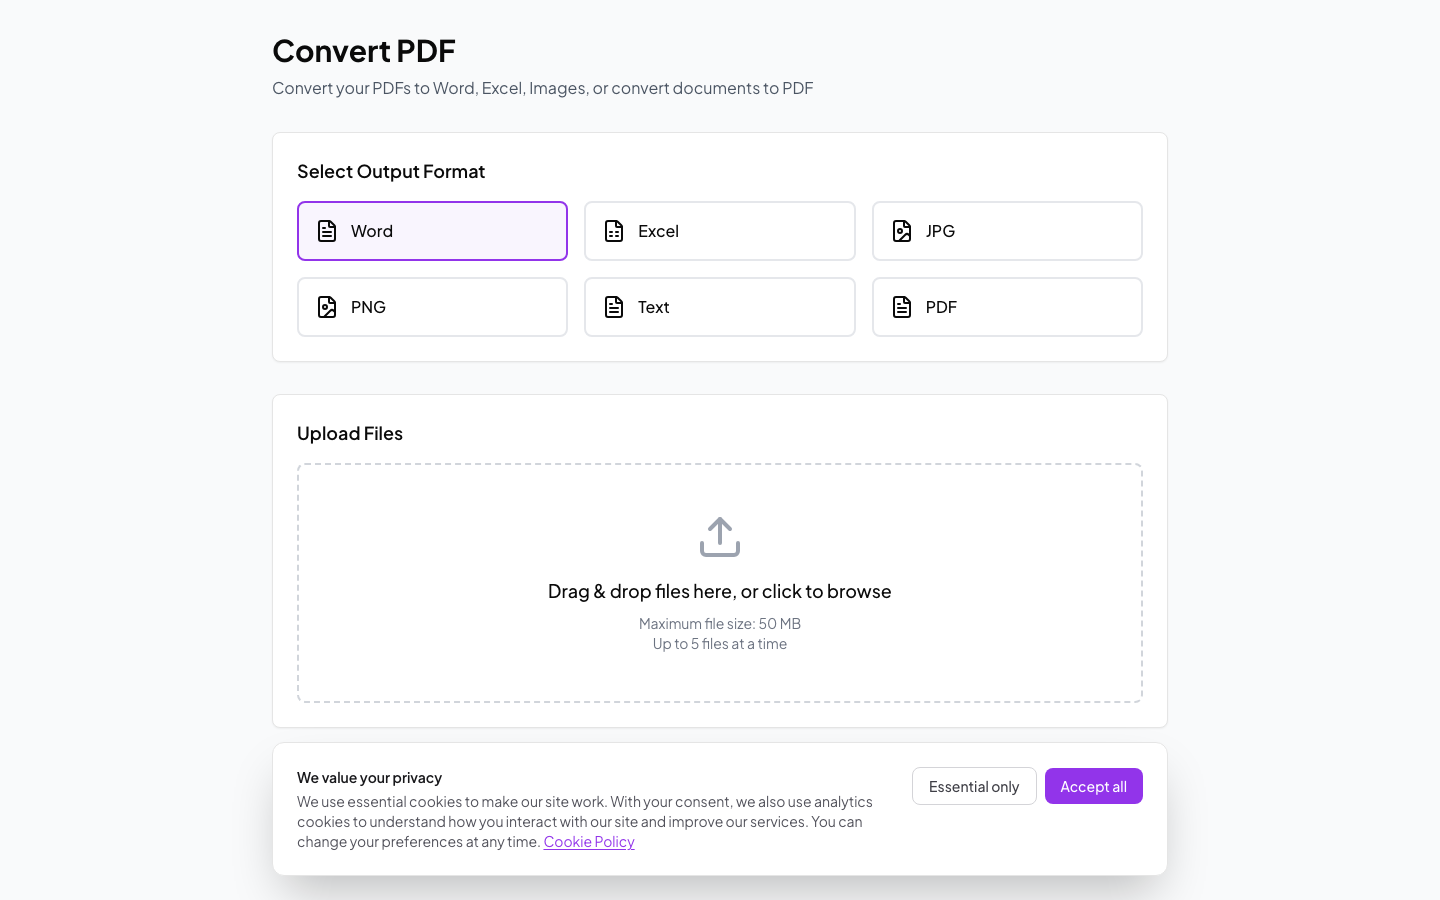
Task: Click the PNG image file icon
Action: pos(326,307)
